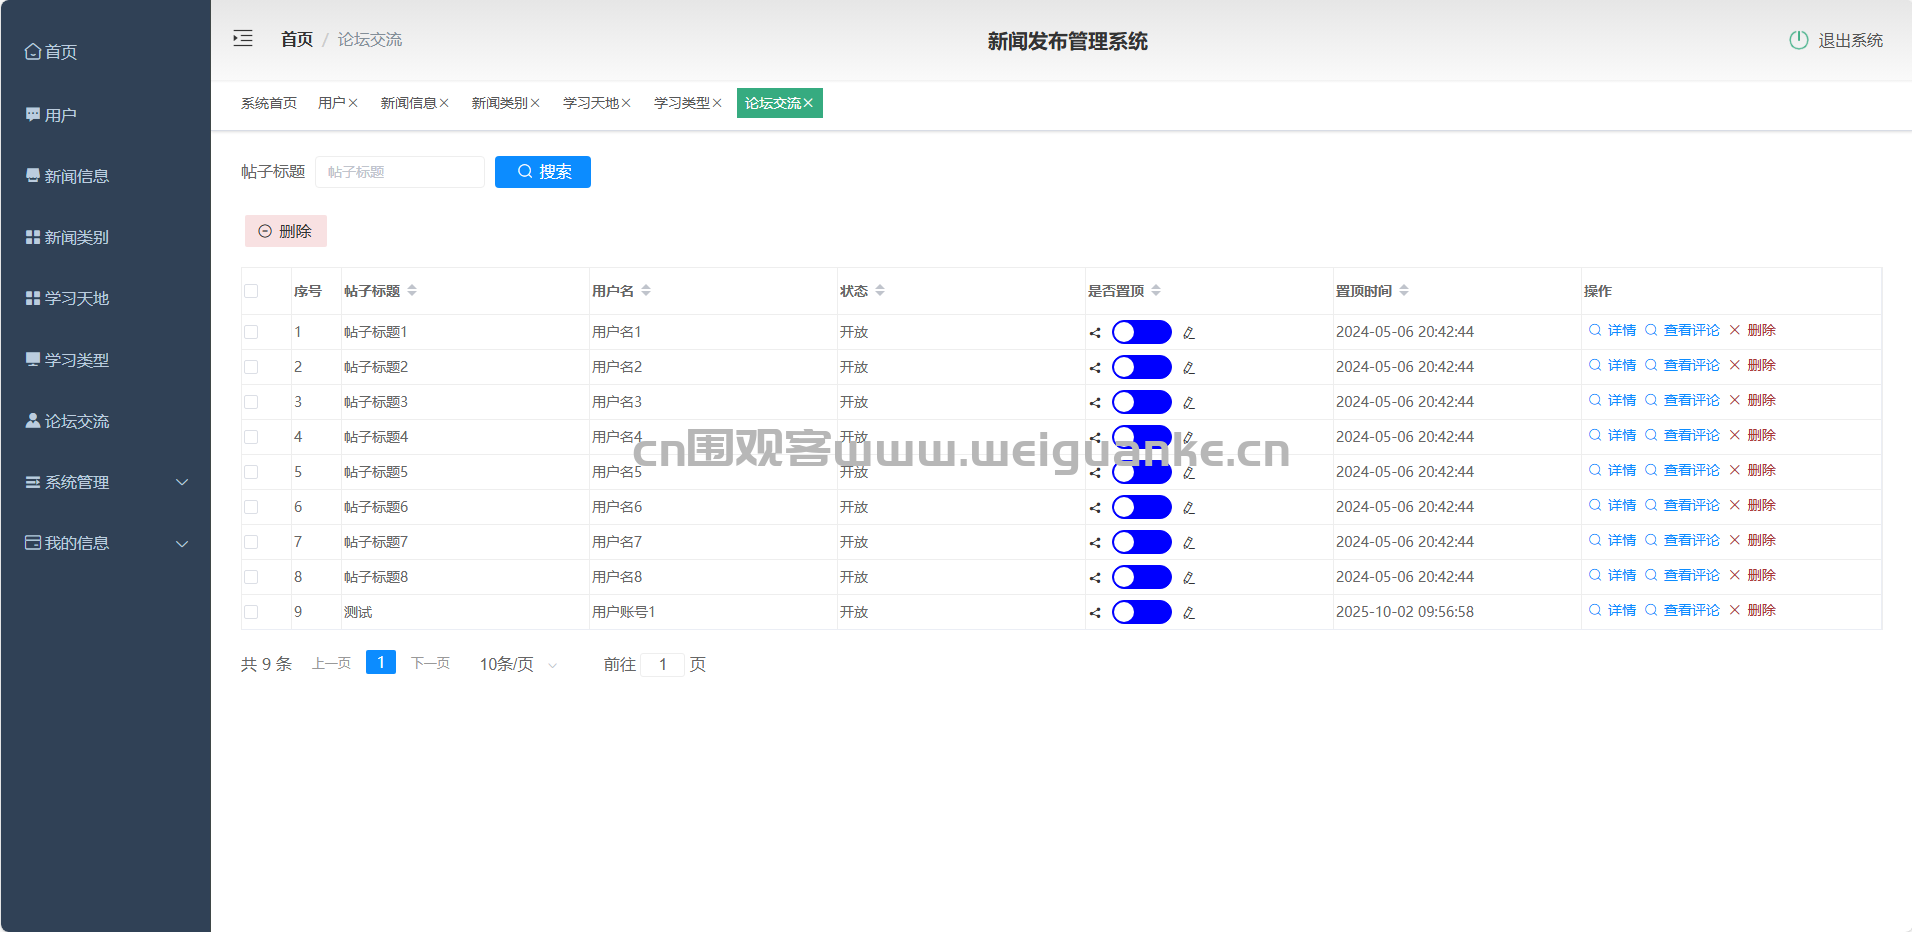Click the blue 搜索 button
Viewport: 1912px width, 932px height.
[x=543, y=172]
